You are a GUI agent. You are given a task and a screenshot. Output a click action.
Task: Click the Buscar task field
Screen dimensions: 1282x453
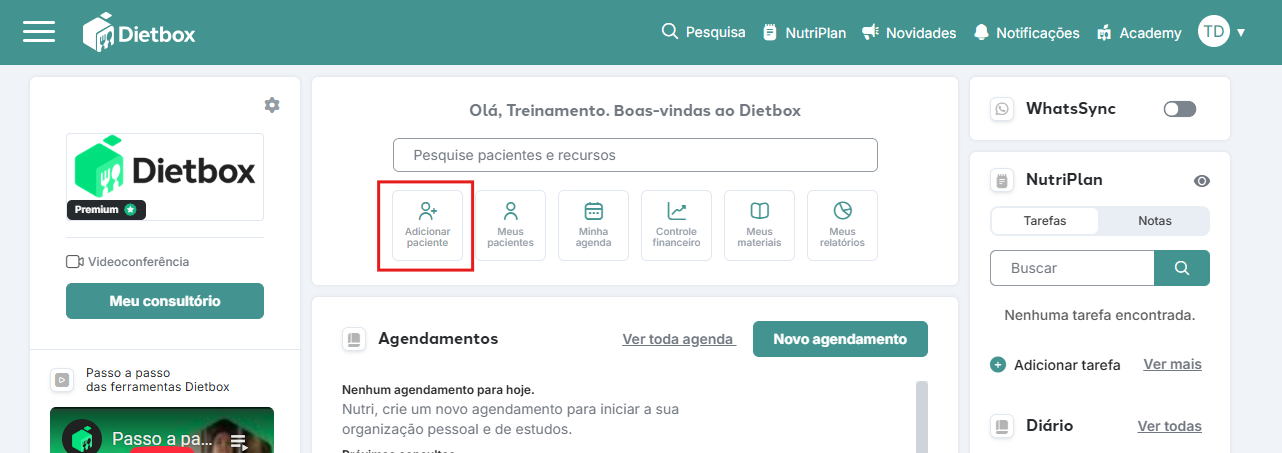point(1072,268)
